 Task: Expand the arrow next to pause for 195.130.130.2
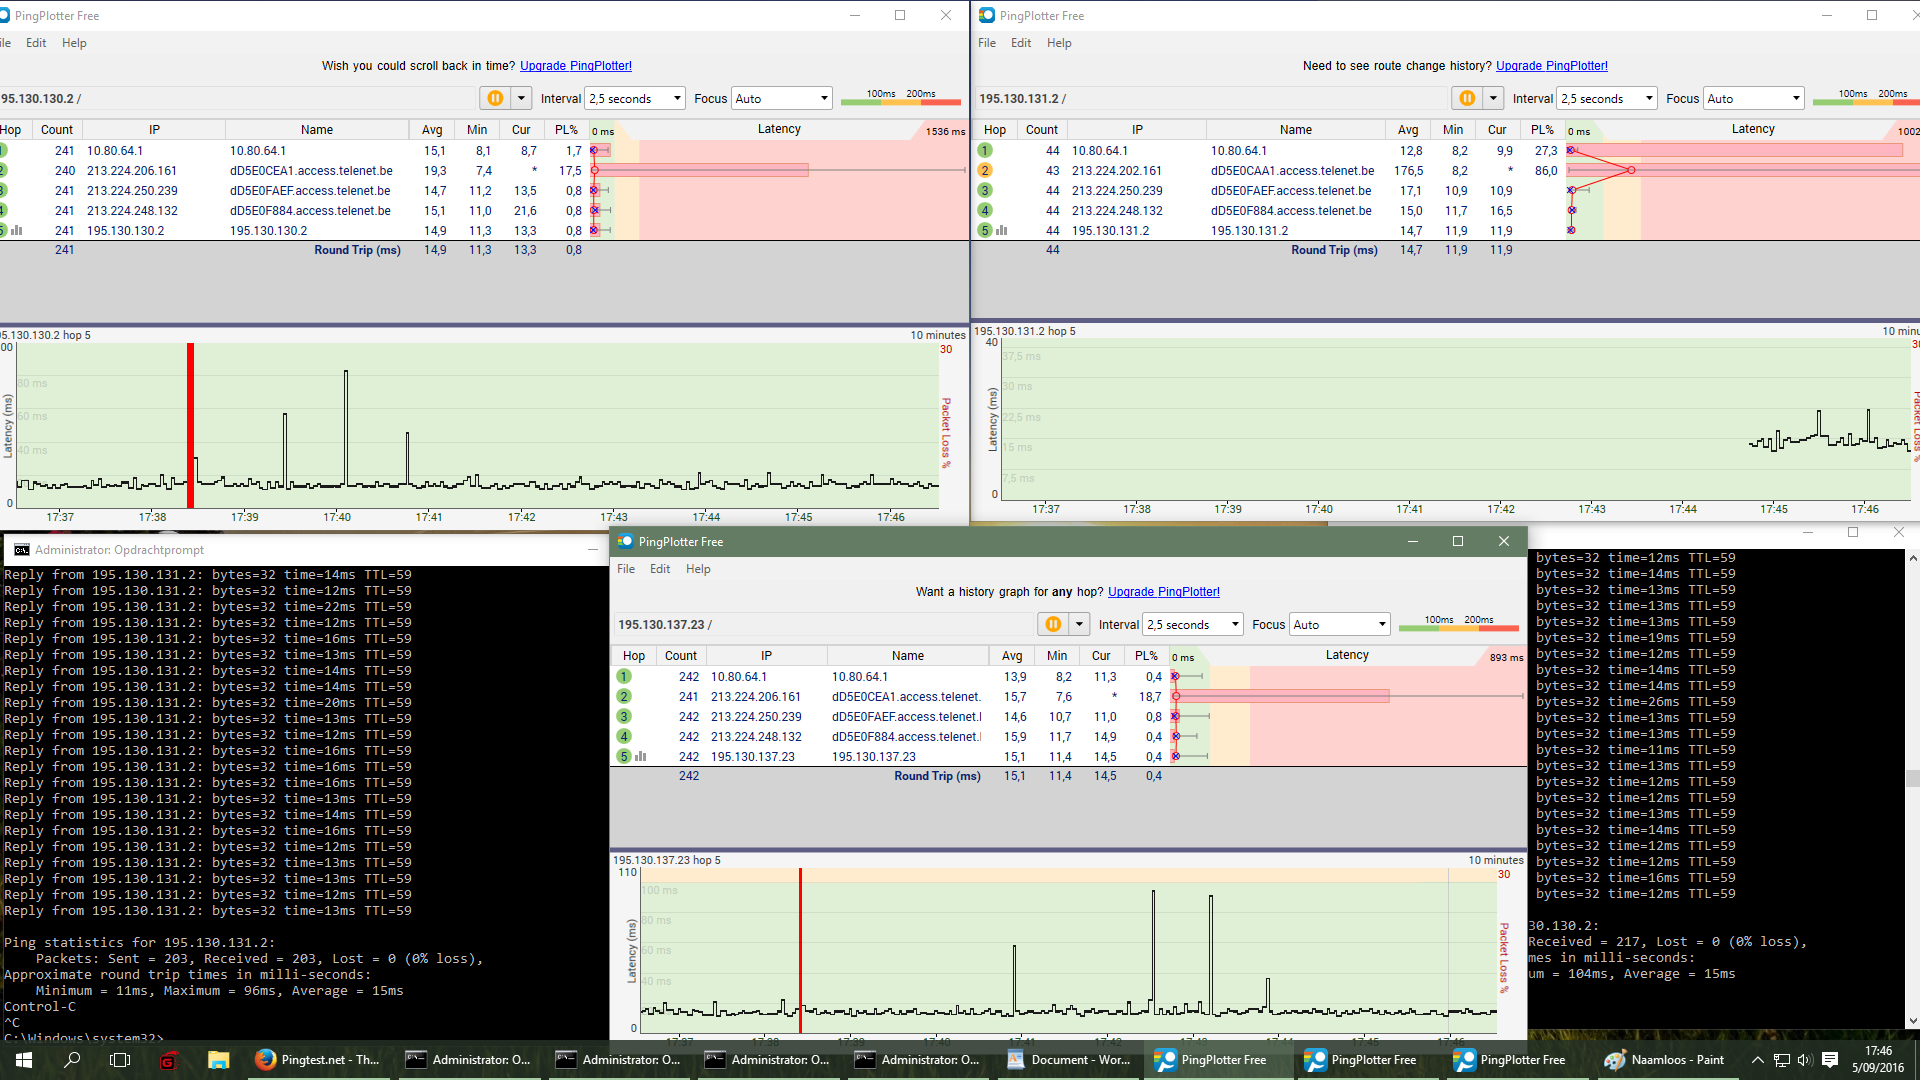tap(521, 98)
